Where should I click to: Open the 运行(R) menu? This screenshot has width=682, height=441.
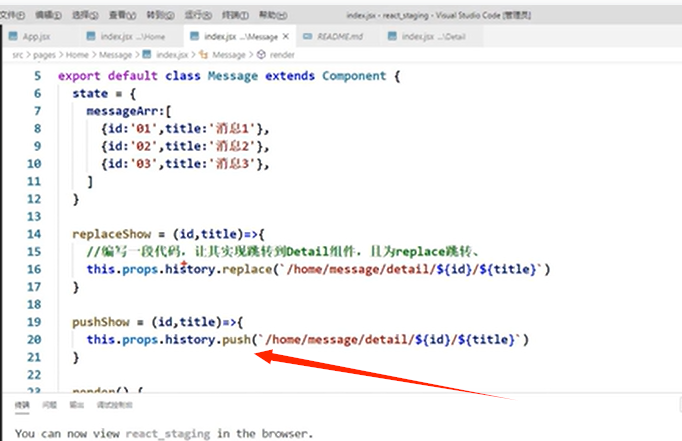[198, 15]
